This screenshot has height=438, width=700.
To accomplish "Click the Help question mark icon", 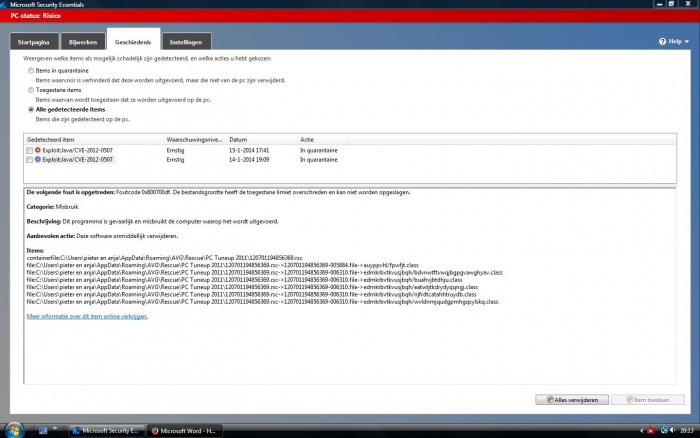I will tap(662, 41).
